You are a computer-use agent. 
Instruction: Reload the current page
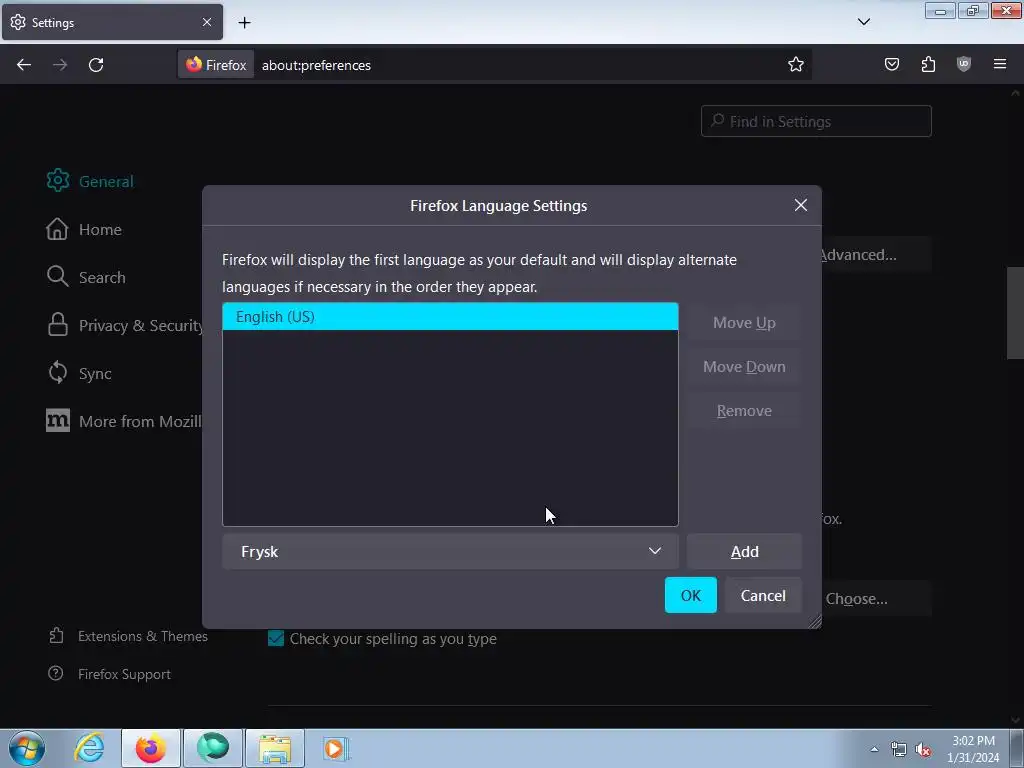click(x=96, y=65)
